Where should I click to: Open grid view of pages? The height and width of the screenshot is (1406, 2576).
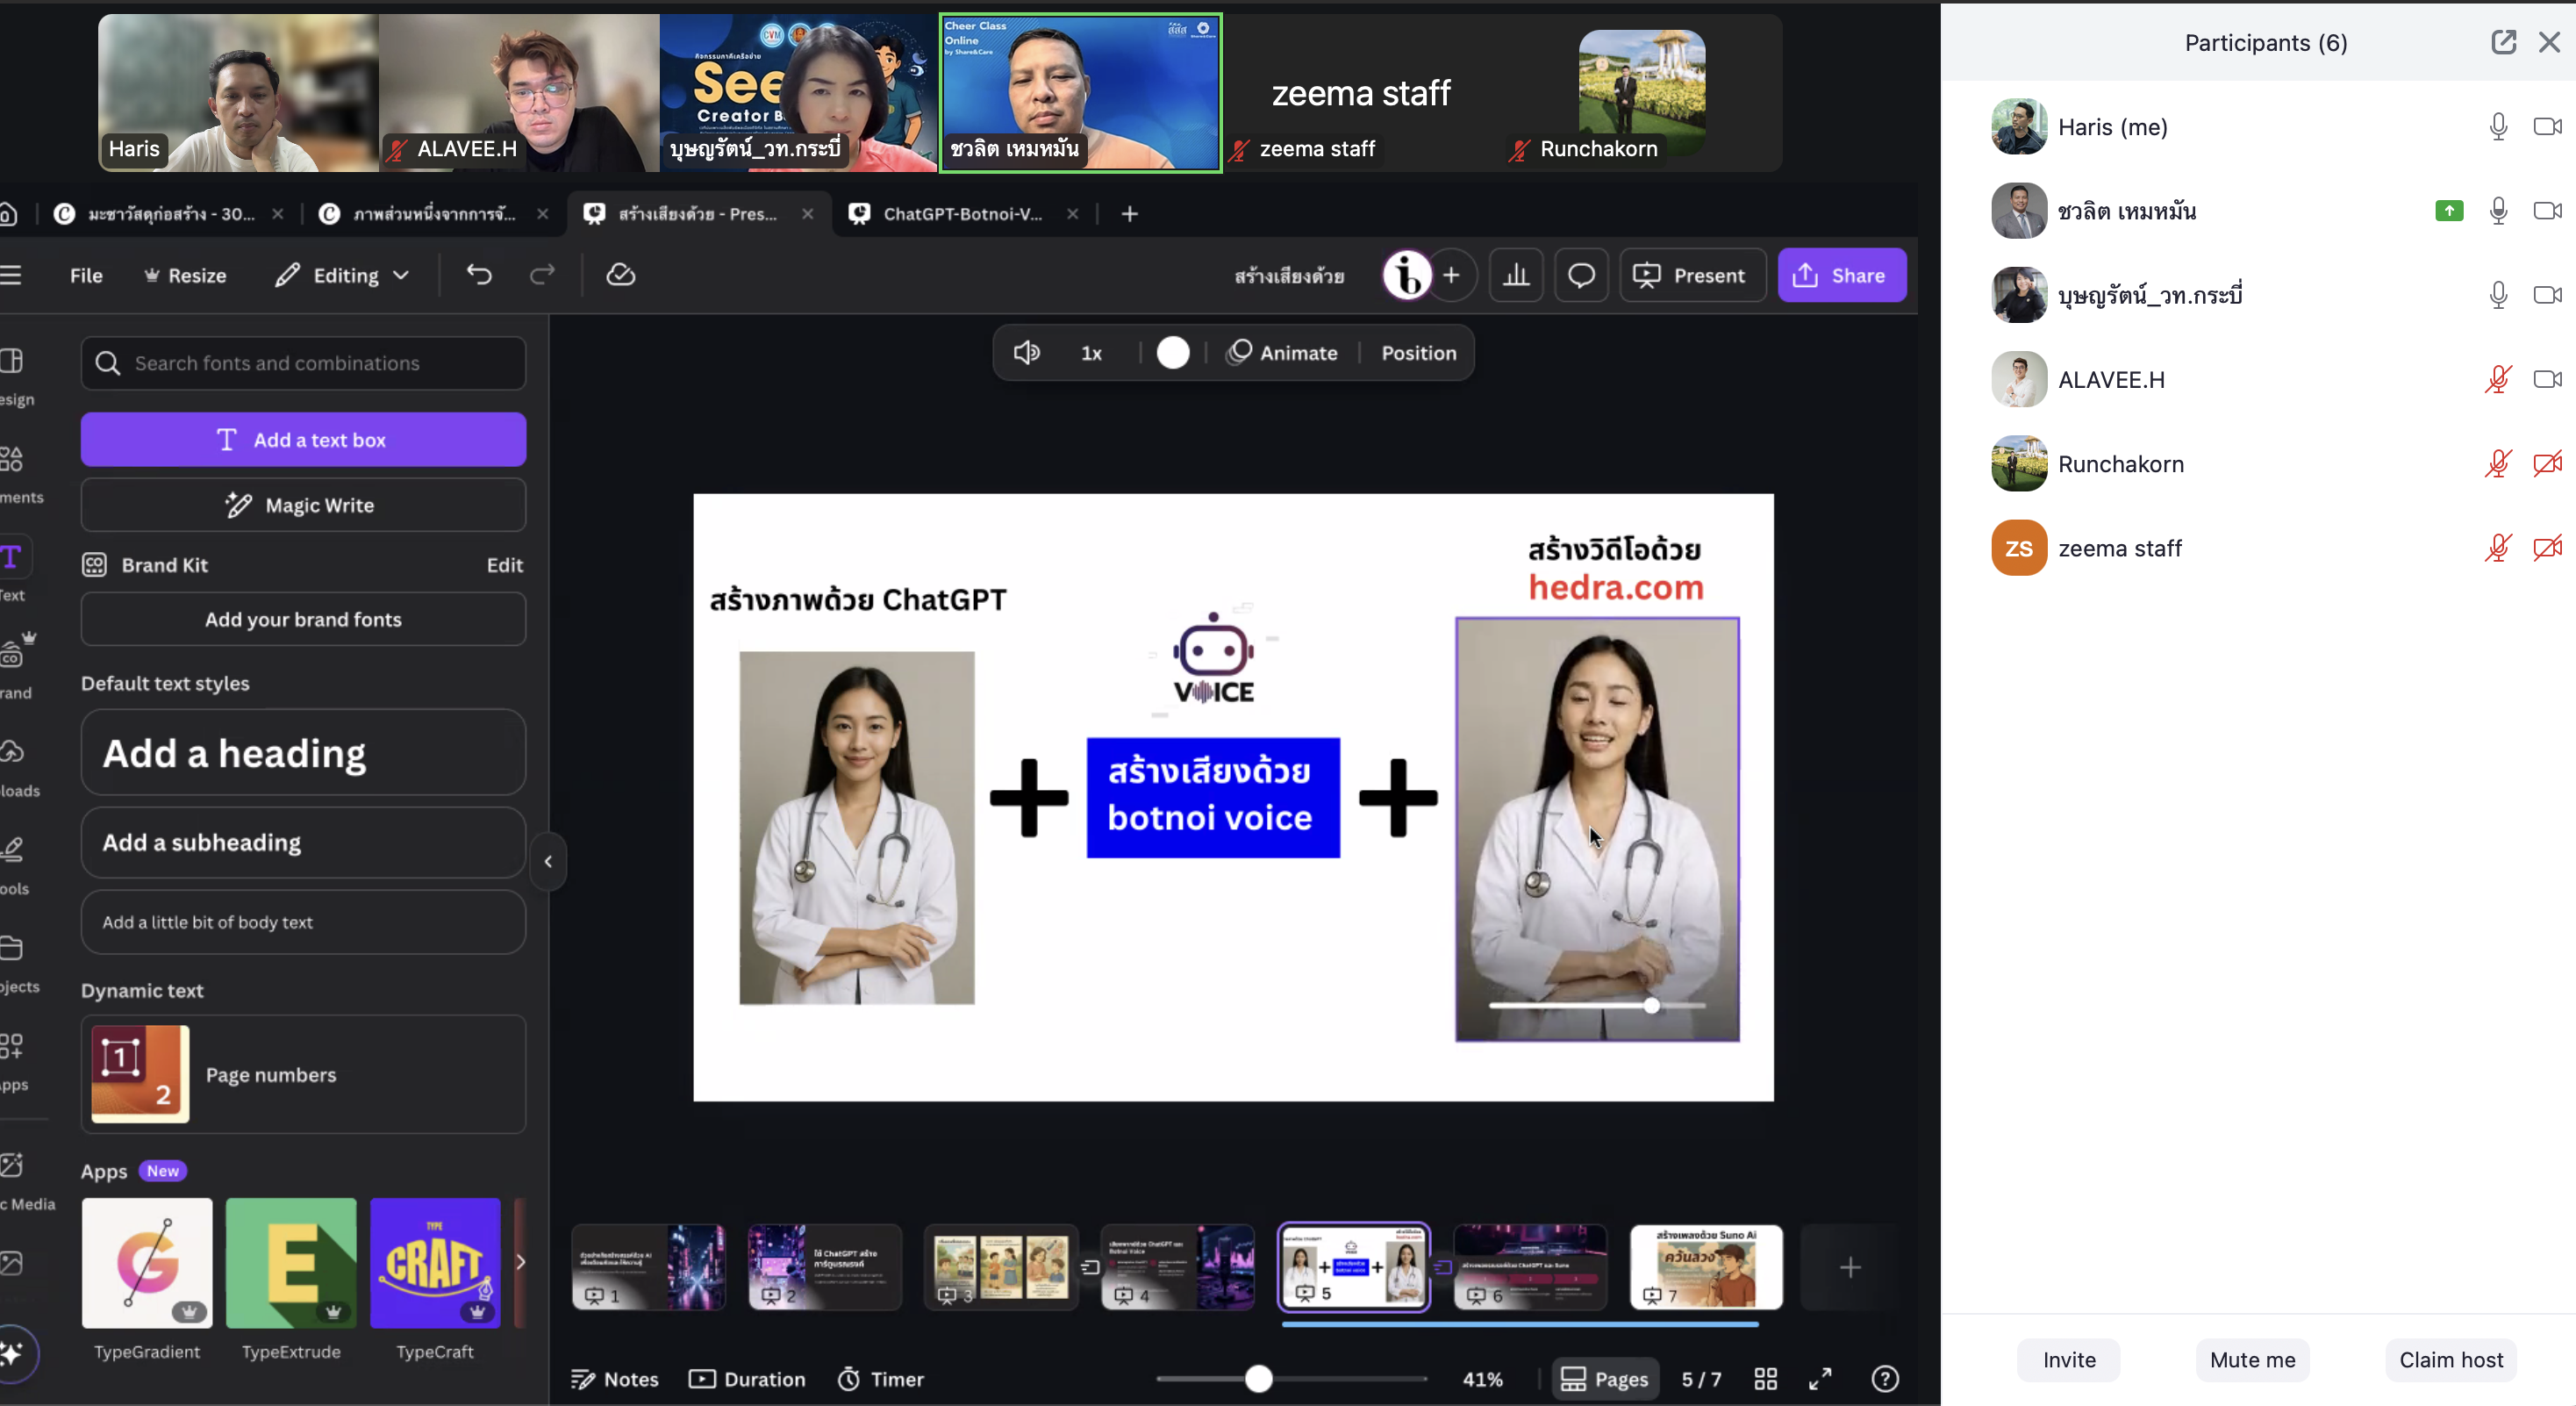point(1766,1379)
